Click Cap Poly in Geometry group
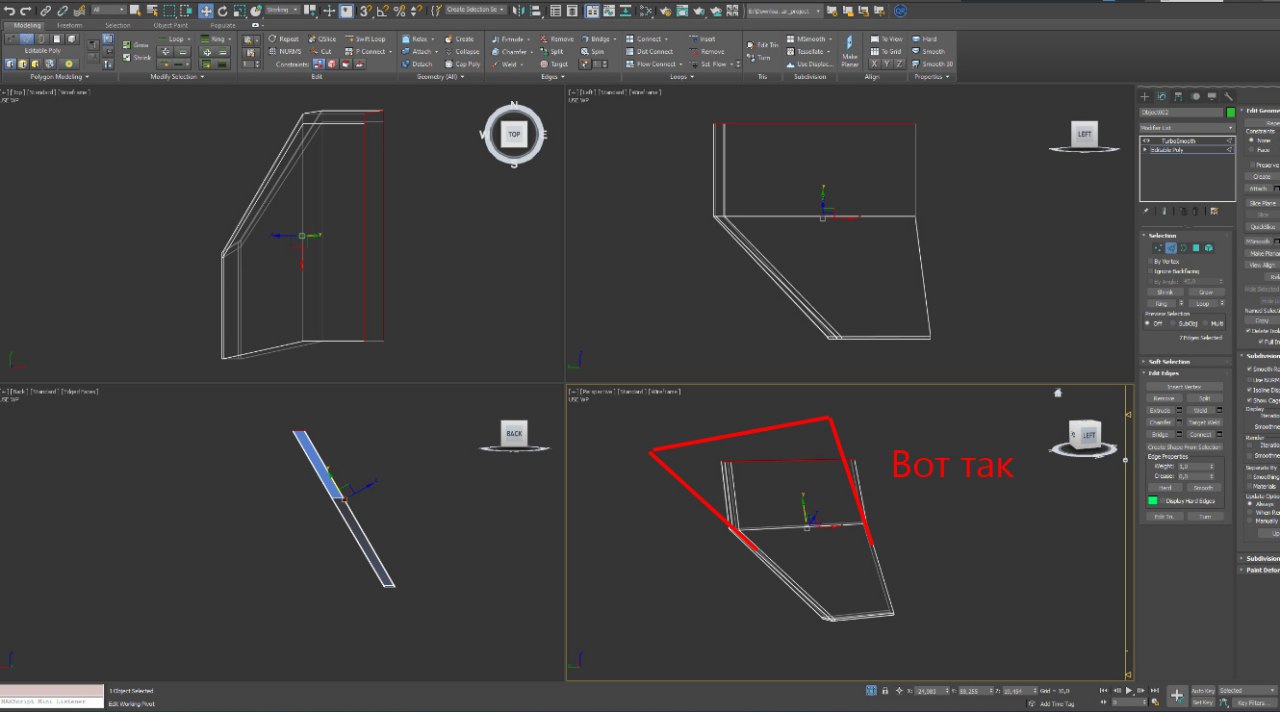Screen dimensions: 1280x712 point(462,64)
